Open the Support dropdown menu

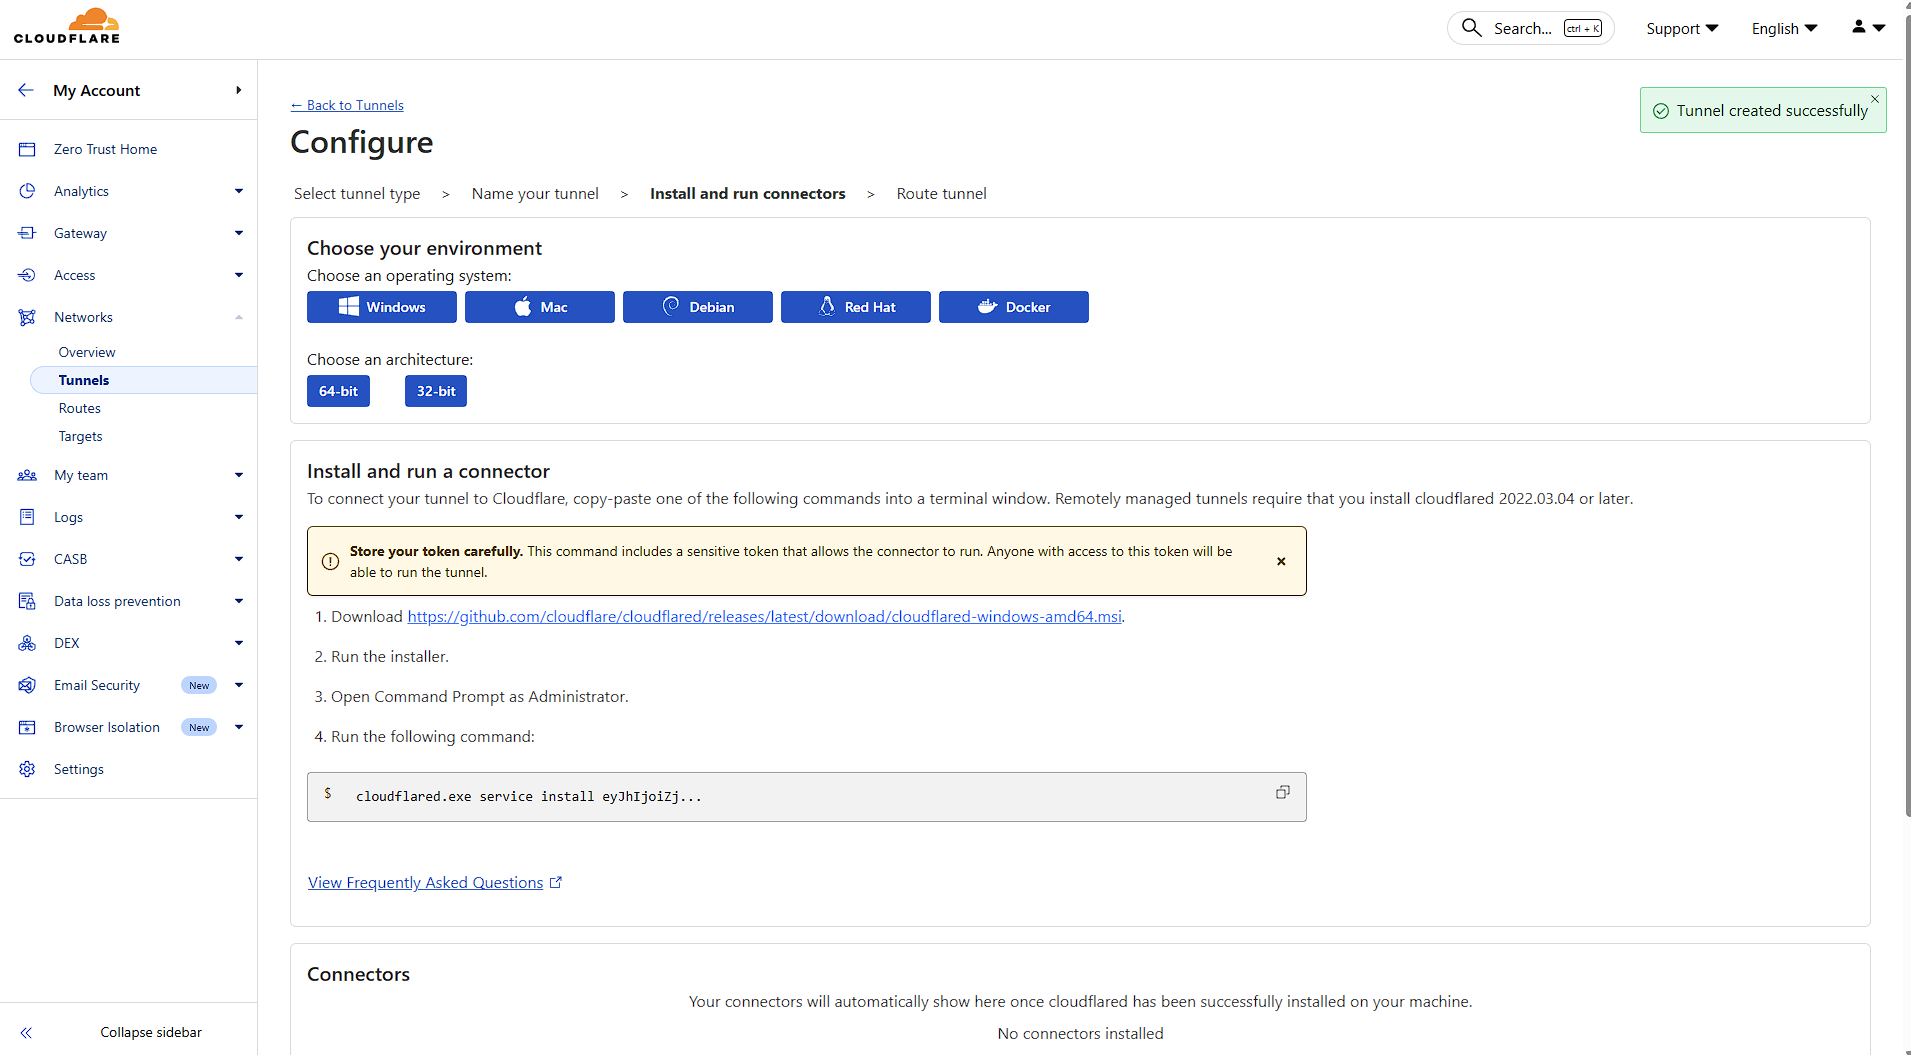(x=1681, y=29)
